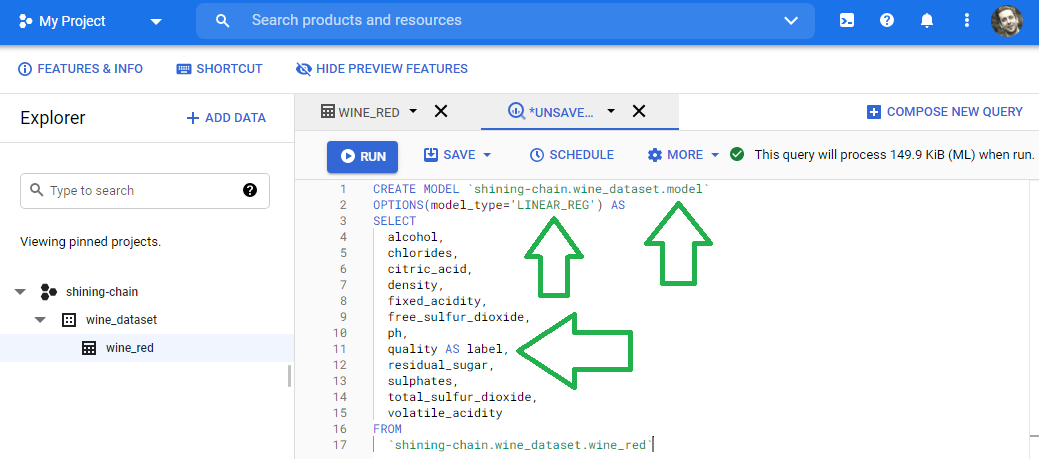Open the help question mark icon
This screenshot has height=459, width=1039.
887,21
